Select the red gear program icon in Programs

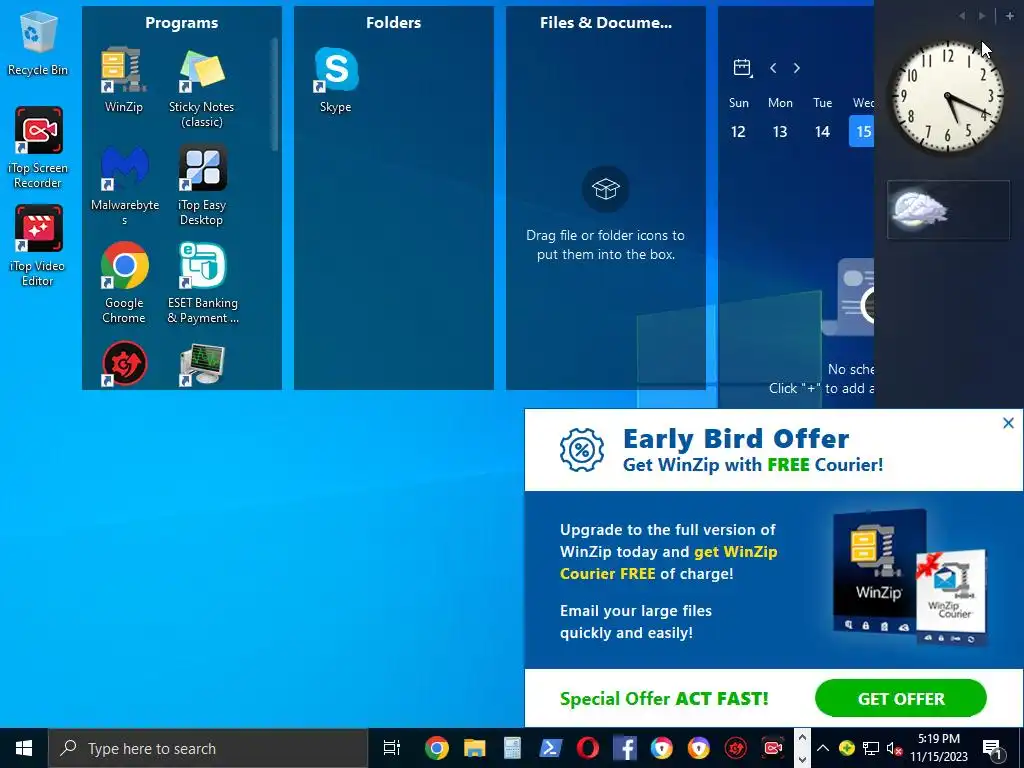point(124,364)
